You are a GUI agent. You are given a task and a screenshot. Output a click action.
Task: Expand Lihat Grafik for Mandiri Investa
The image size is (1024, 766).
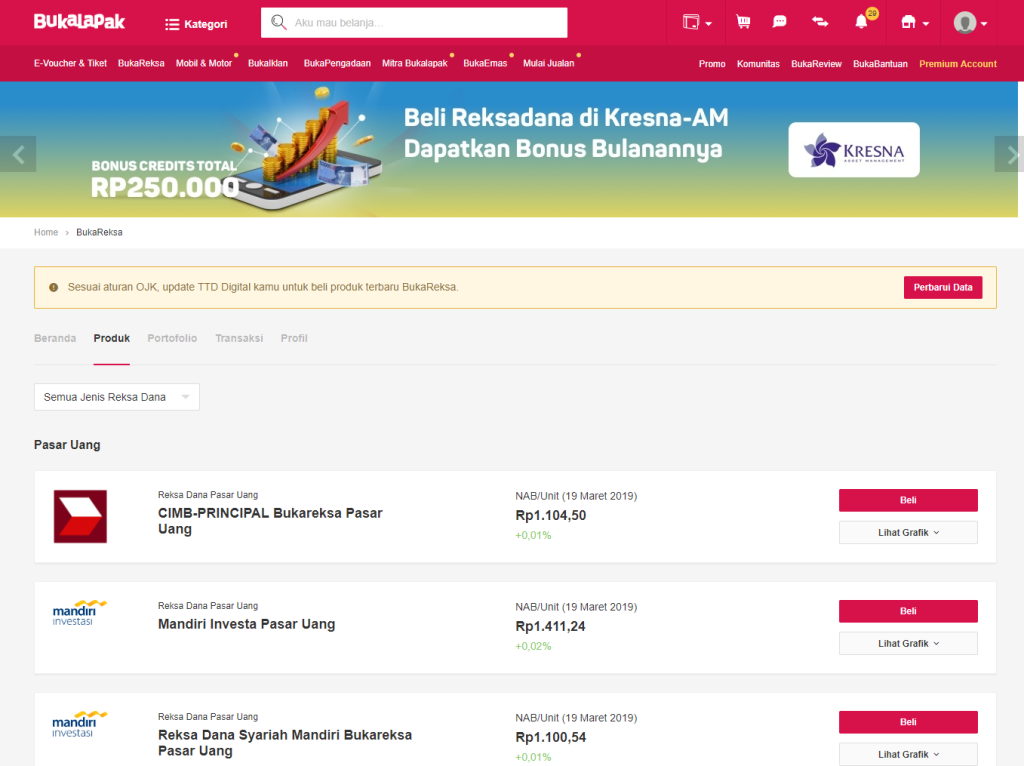click(x=908, y=644)
